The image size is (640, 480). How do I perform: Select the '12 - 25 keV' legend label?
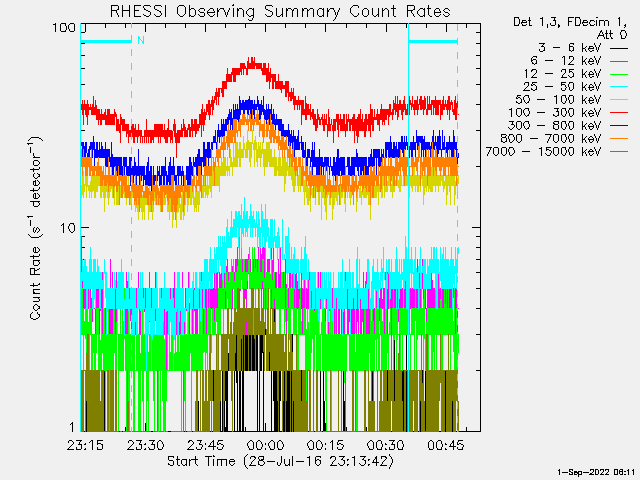point(562,74)
